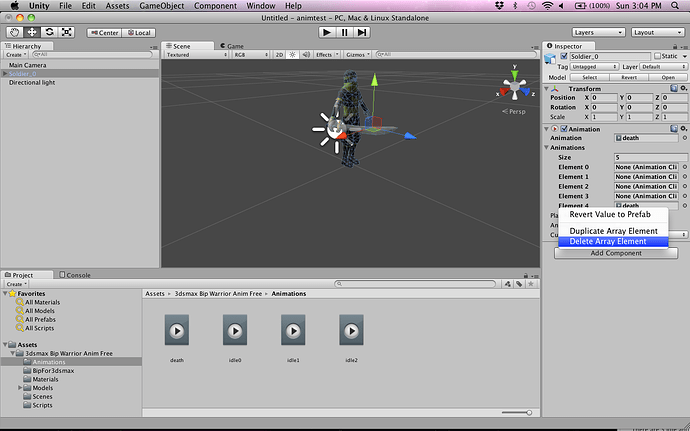Open the Layout dropdown
Image resolution: width=690 pixels, height=431 pixels.
tap(657, 33)
